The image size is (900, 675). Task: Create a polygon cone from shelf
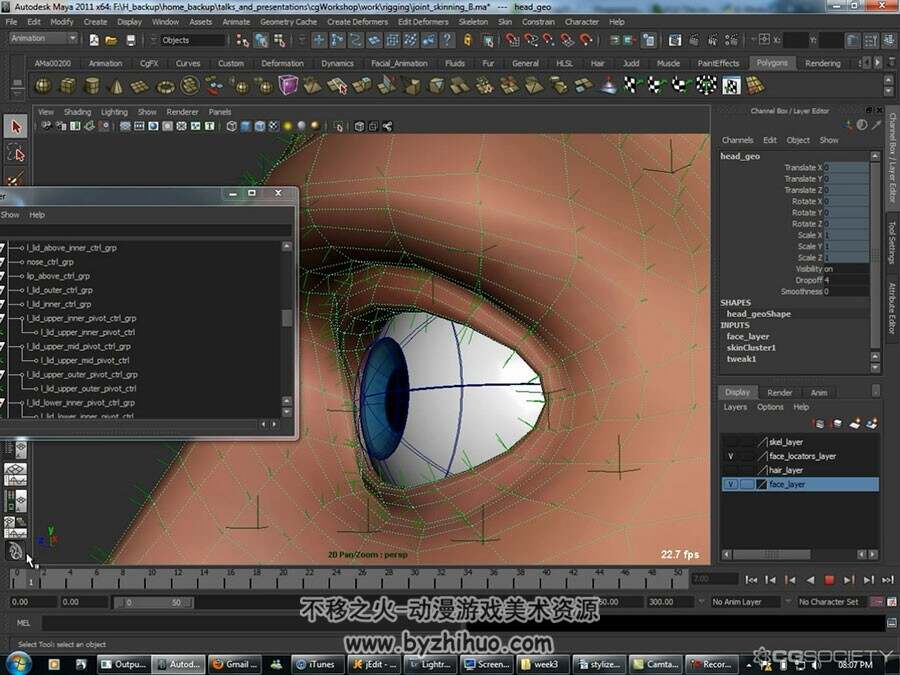[116, 86]
